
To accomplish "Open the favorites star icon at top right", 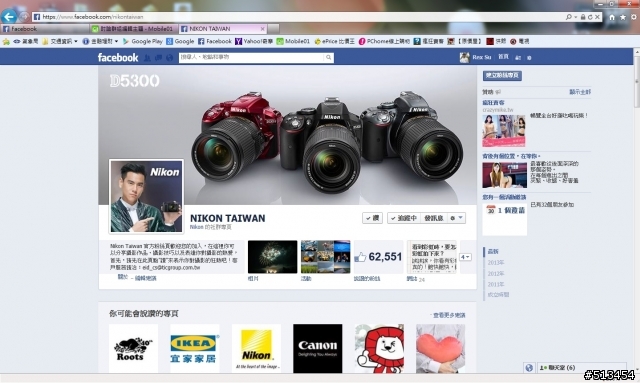I will point(622,17).
